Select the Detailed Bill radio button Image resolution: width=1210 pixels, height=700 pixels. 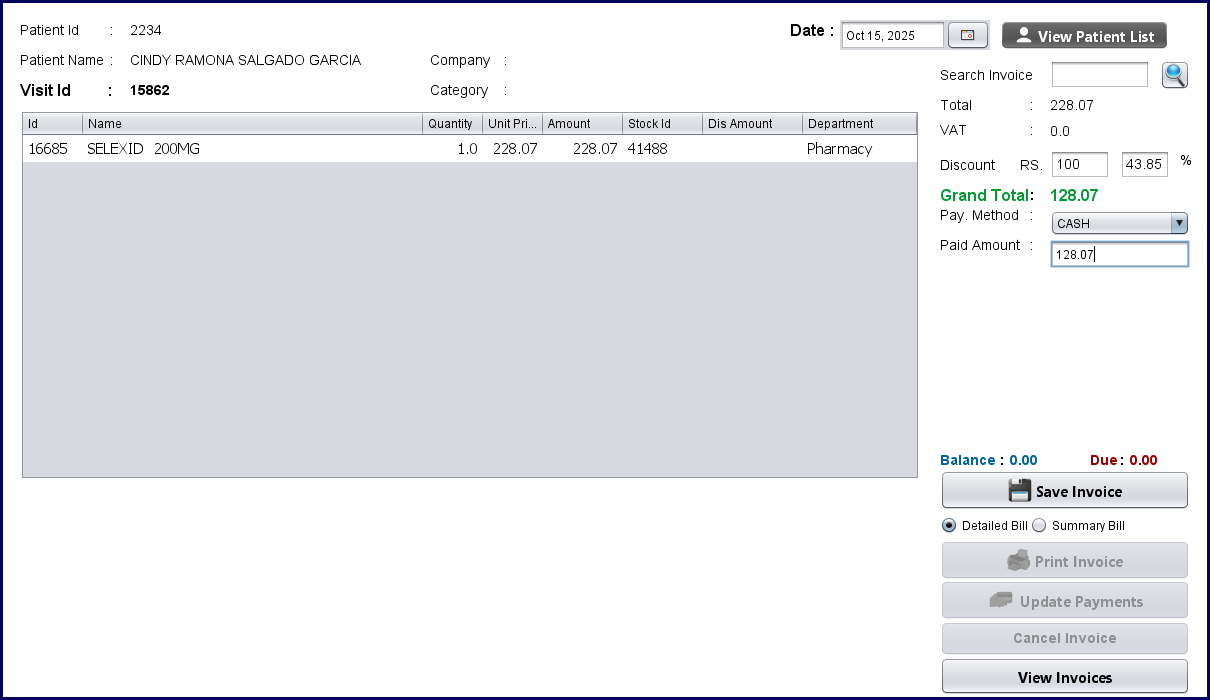949,526
